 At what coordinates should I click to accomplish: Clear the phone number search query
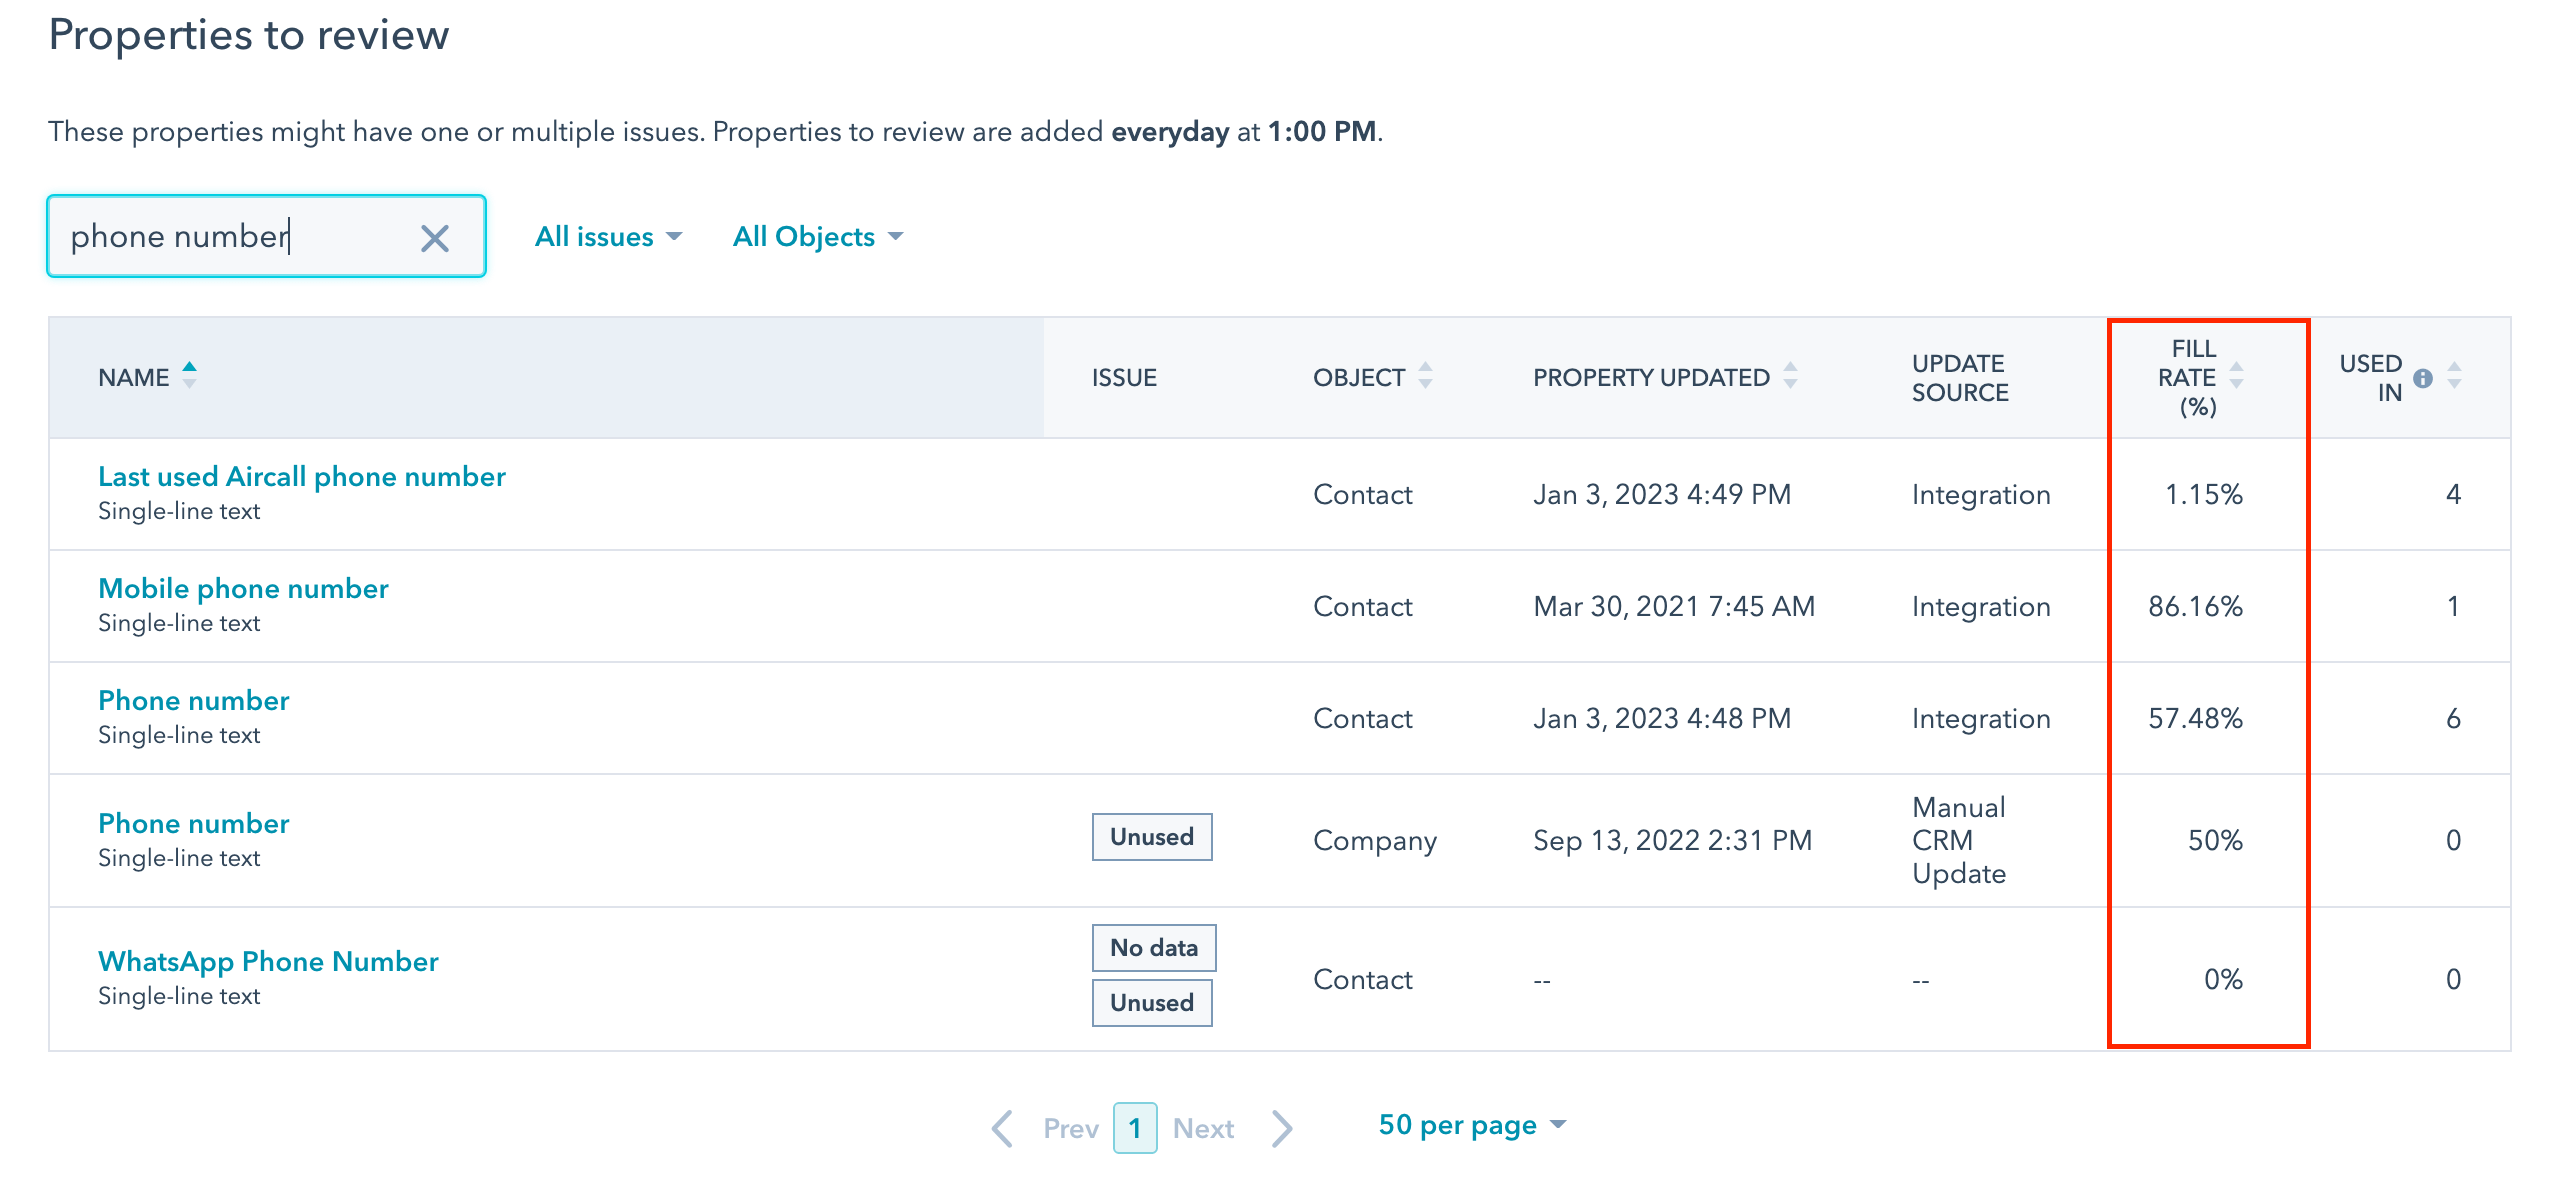tap(434, 236)
